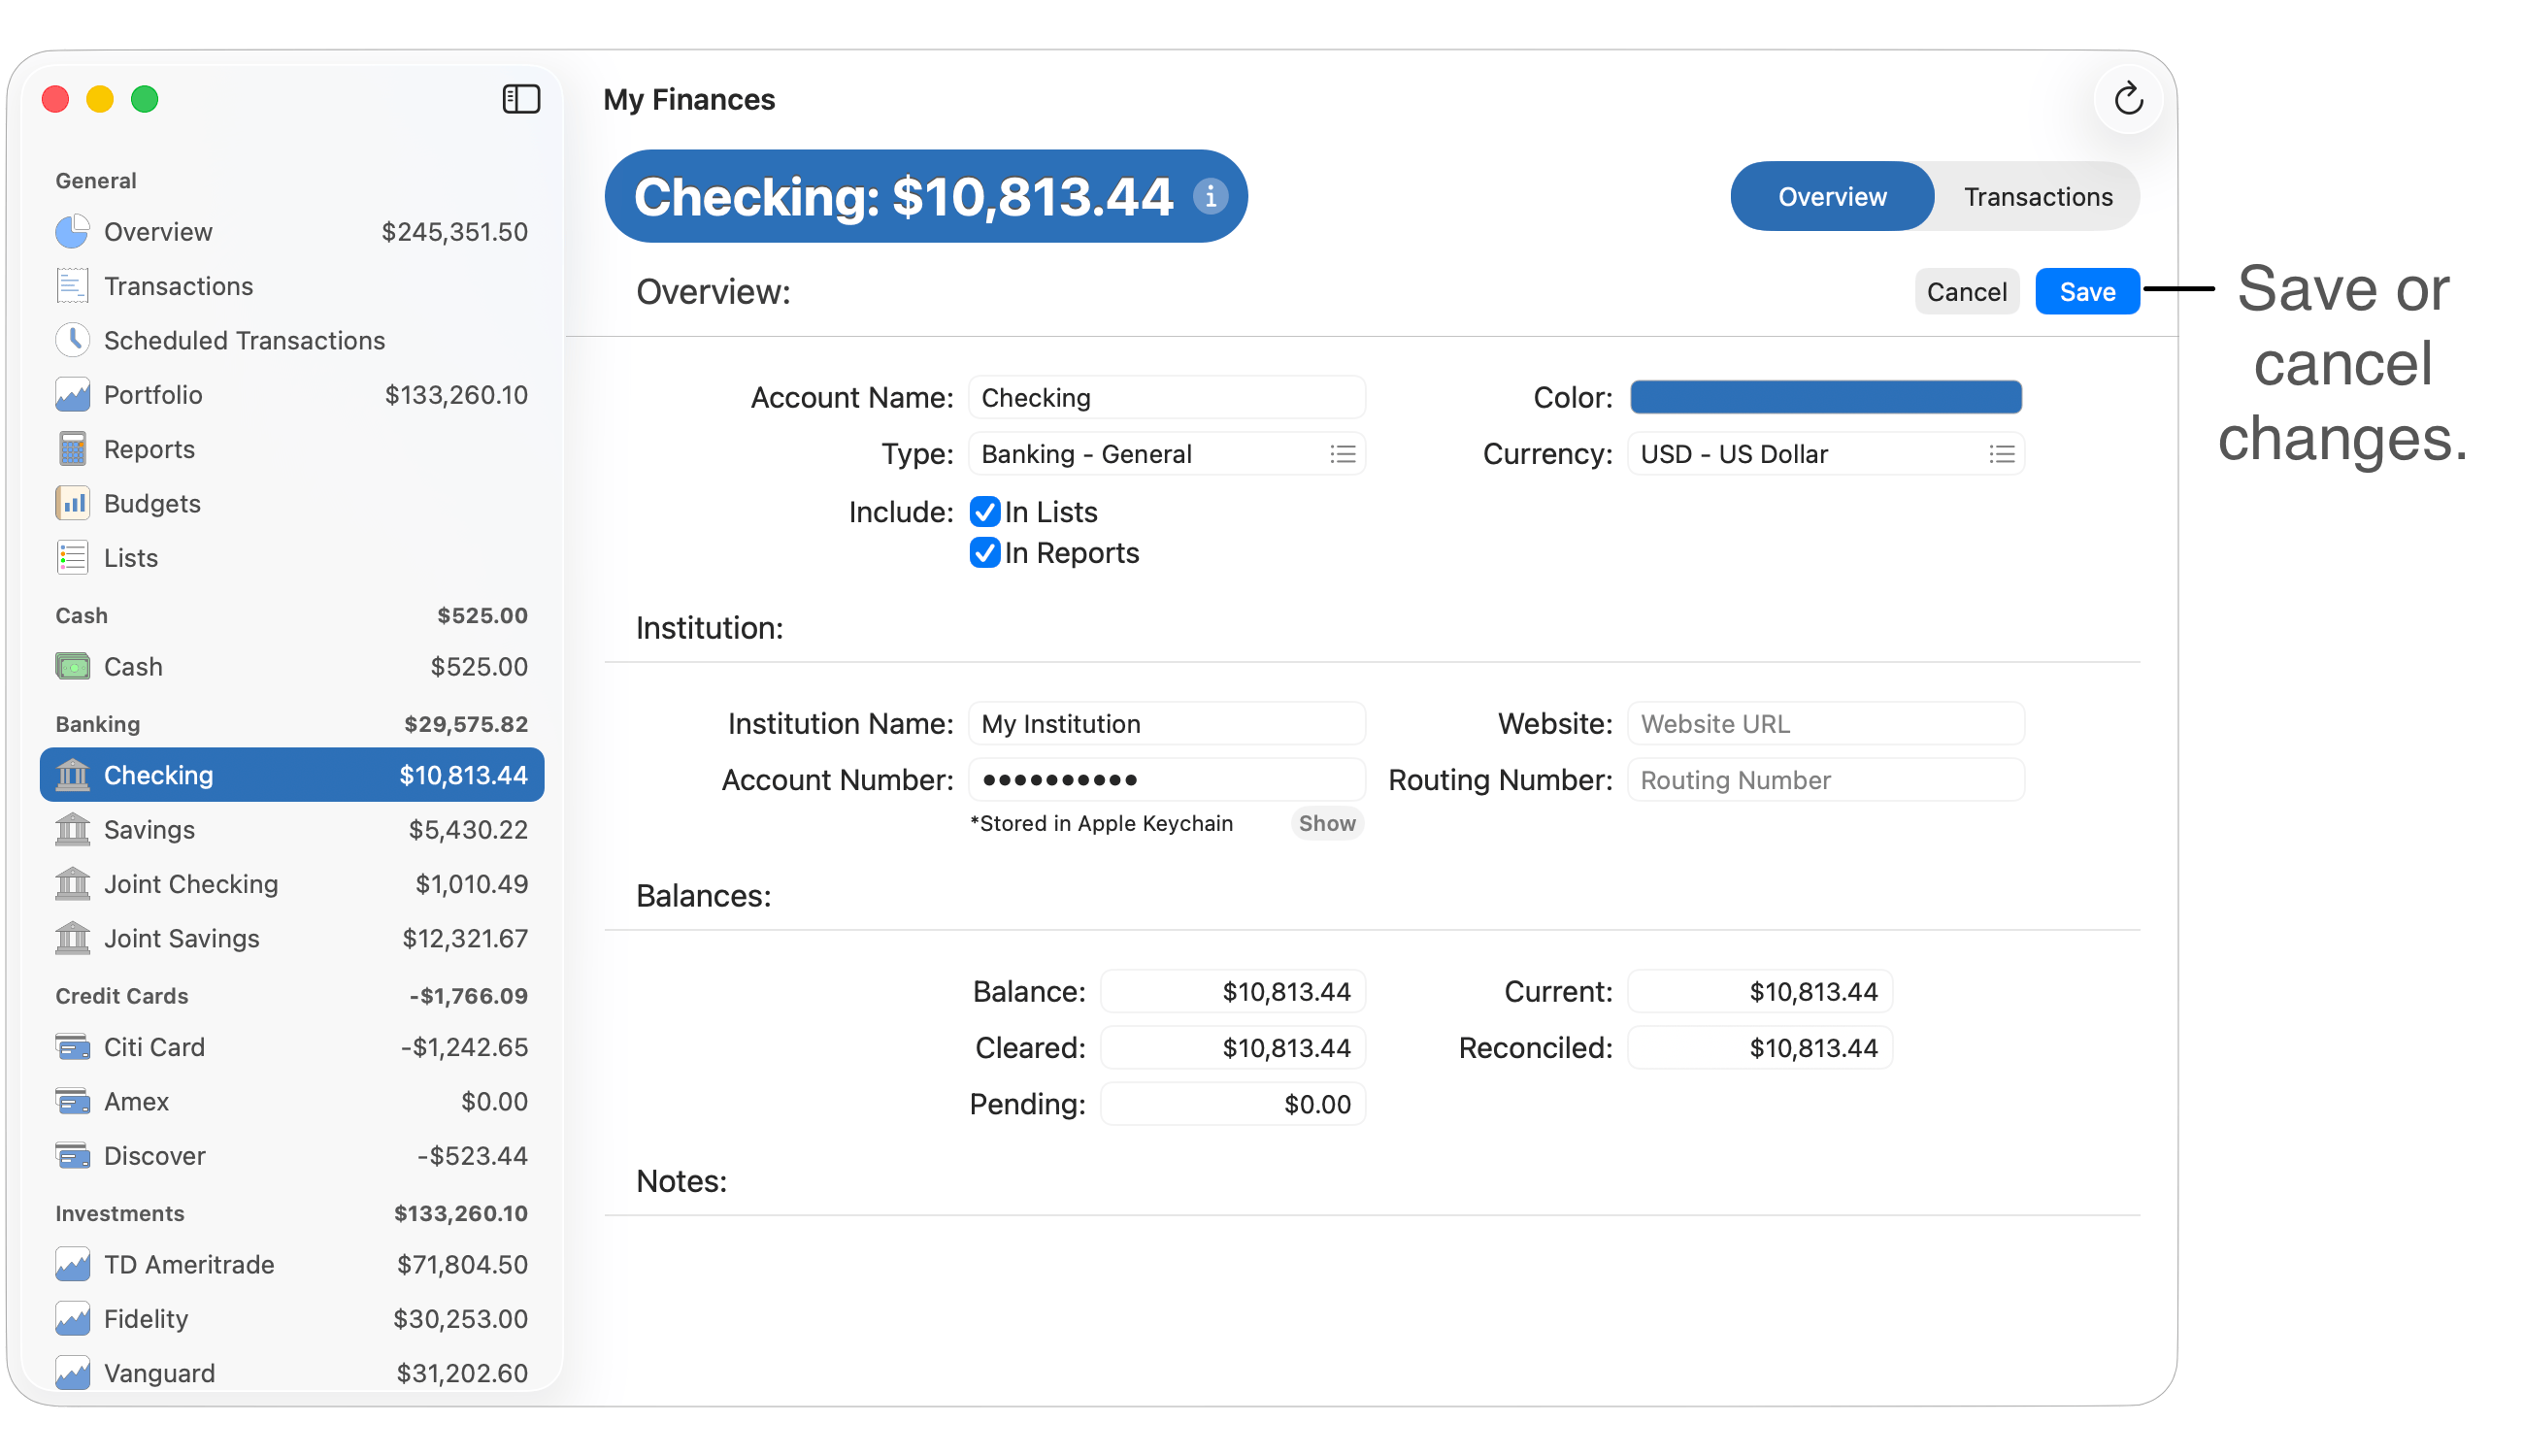The width and height of the screenshot is (2524, 1456).
Task: Open the Type dropdown Banking - General
Action: [x=1166, y=454]
